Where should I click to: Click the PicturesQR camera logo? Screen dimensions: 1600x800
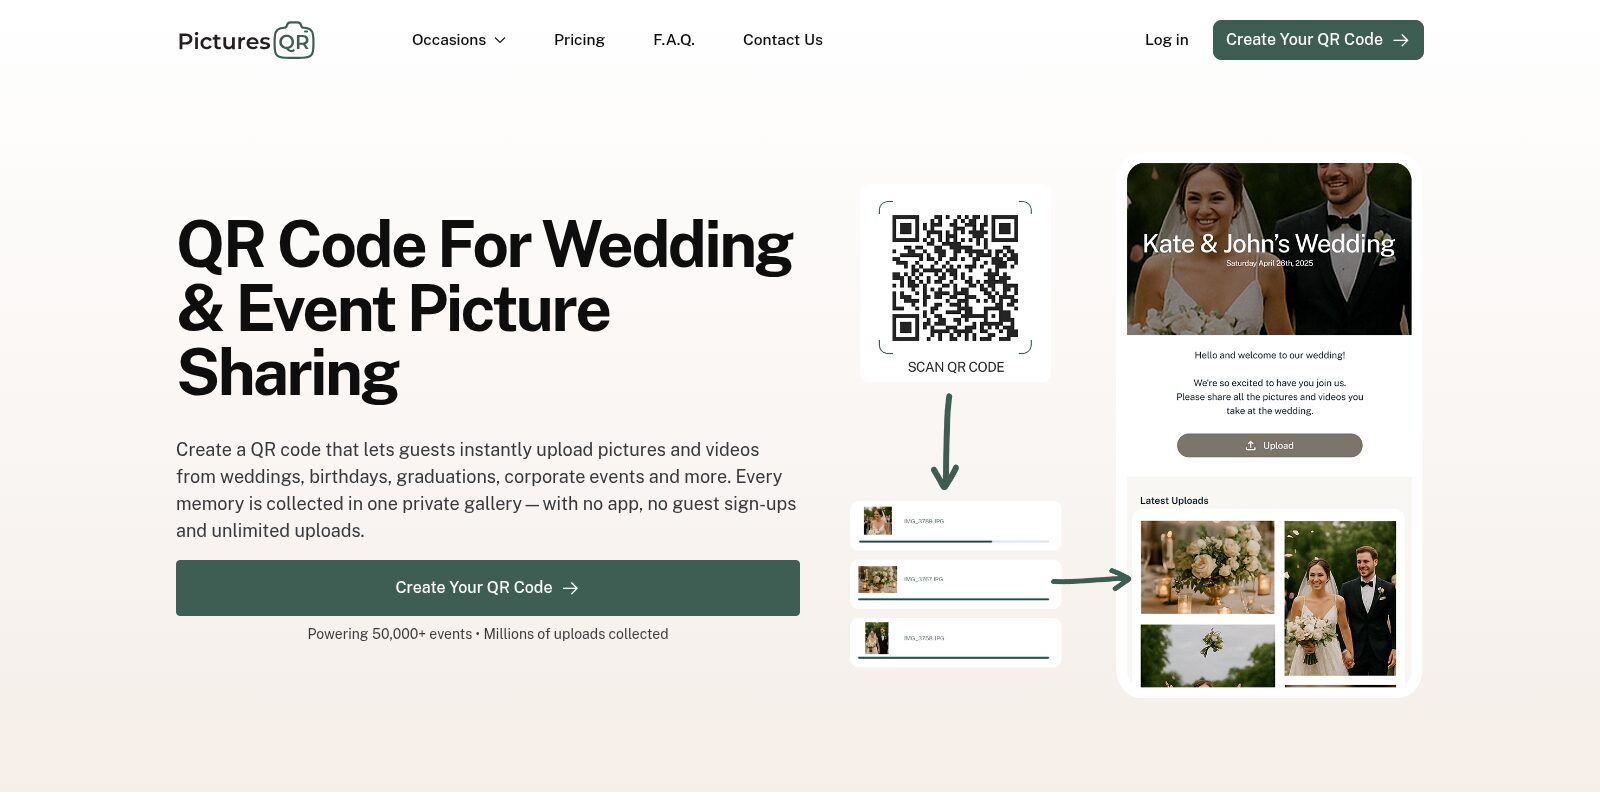click(246, 40)
